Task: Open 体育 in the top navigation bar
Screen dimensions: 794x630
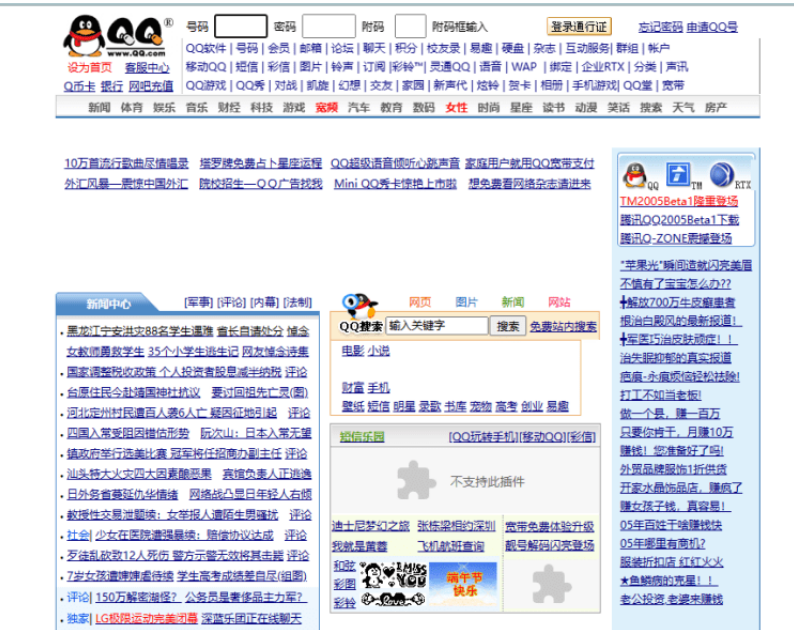Action: pyautogui.click(x=131, y=107)
